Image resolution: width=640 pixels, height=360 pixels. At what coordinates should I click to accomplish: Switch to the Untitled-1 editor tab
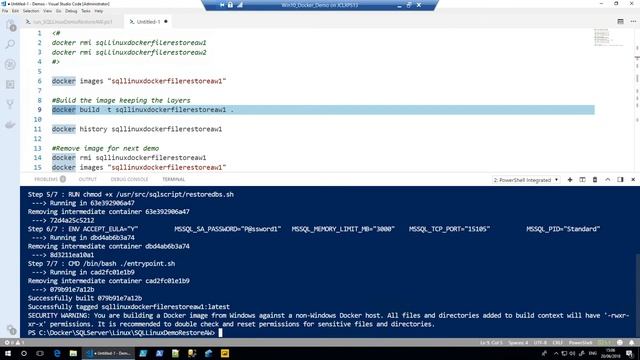149,22
